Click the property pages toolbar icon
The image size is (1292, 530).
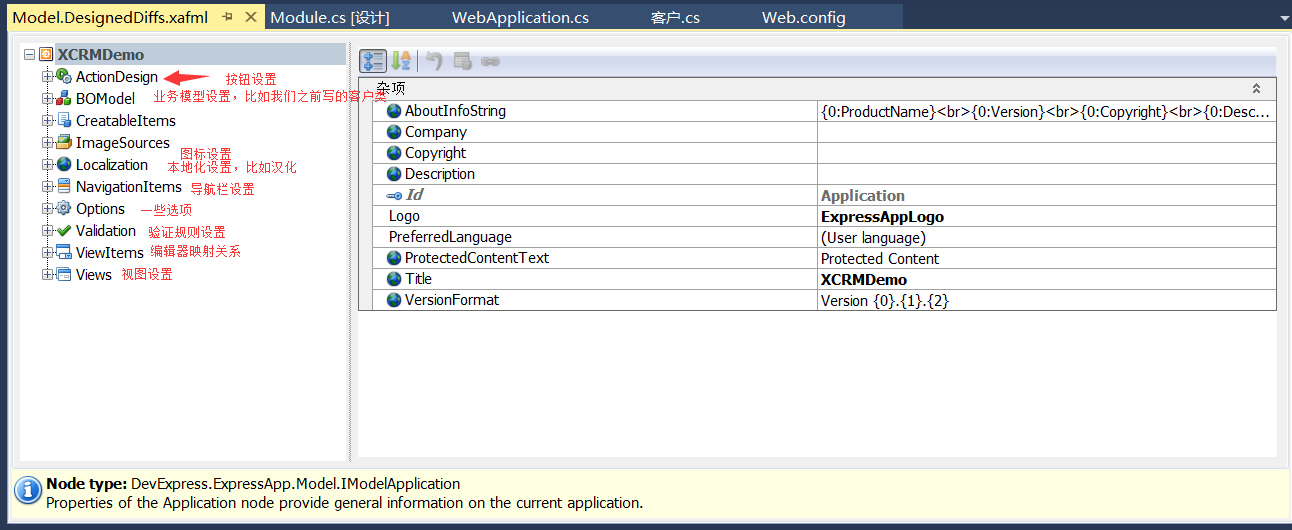pos(462,61)
